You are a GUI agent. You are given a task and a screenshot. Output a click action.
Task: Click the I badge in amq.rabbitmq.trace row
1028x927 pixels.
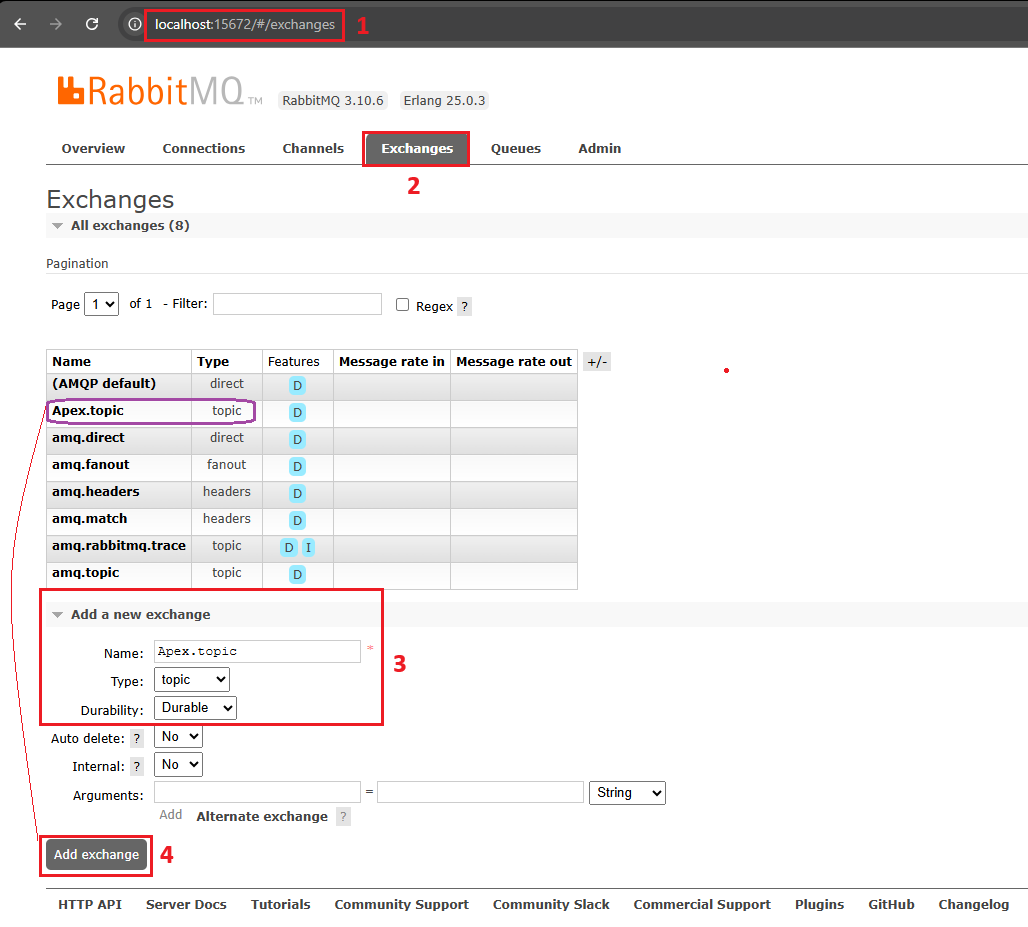click(x=308, y=547)
